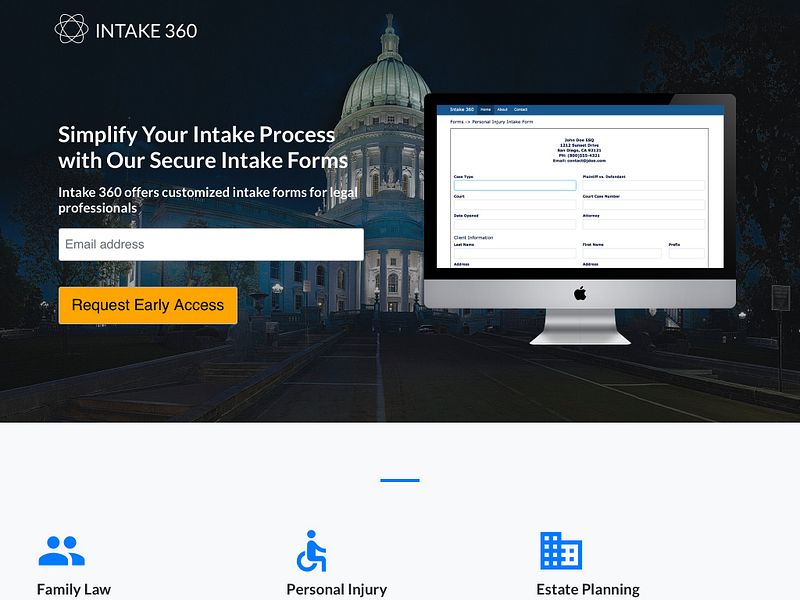Select the Personal Injury heading
The width and height of the screenshot is (800, 600).
(337, 589)
